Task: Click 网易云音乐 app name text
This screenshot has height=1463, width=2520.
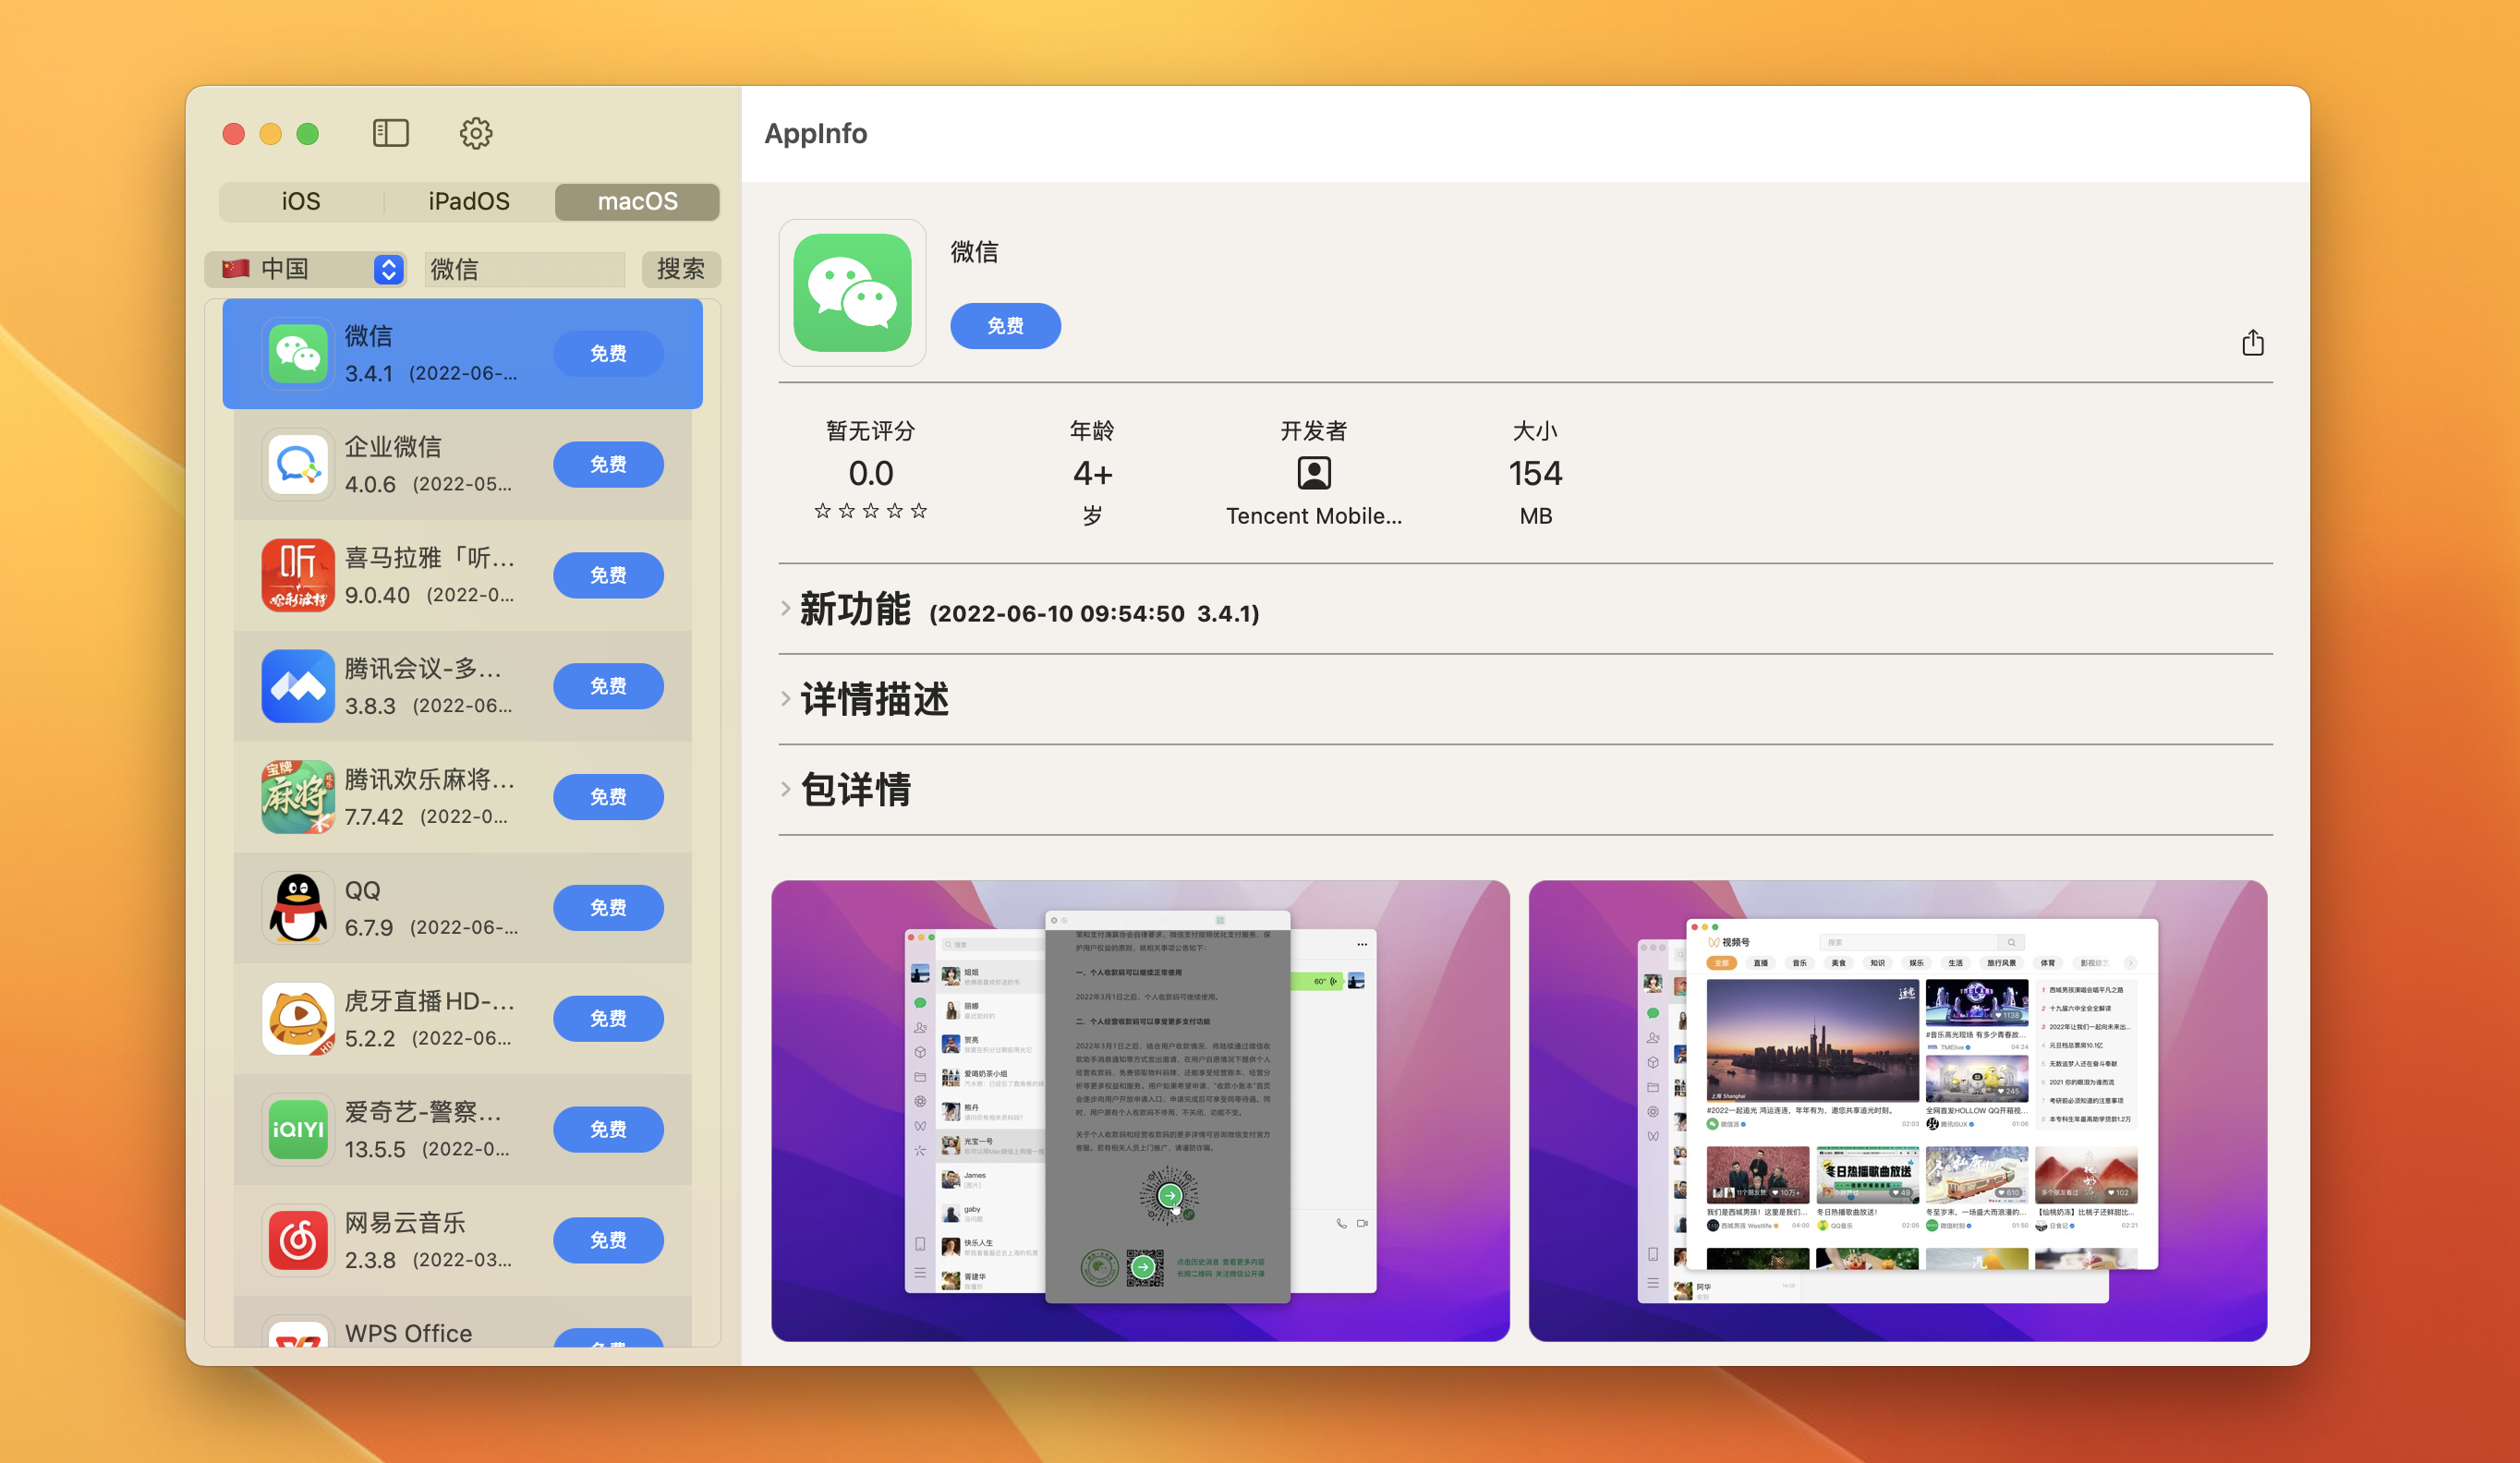Action: pyautogui.click(x=405, y=1223)
